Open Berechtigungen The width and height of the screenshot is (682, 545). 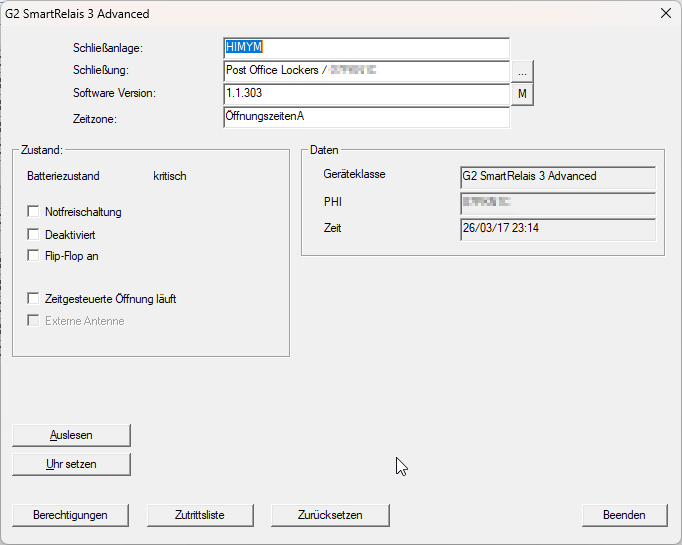point(69,515)
